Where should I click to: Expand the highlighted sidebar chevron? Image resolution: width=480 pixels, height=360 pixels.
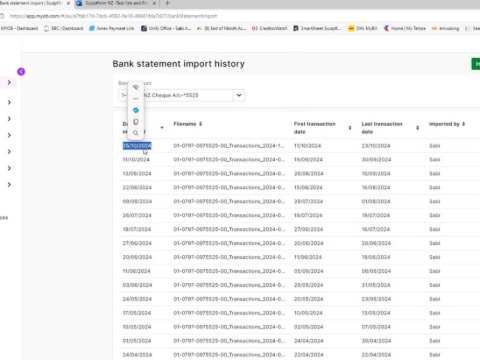coord(9,82)
